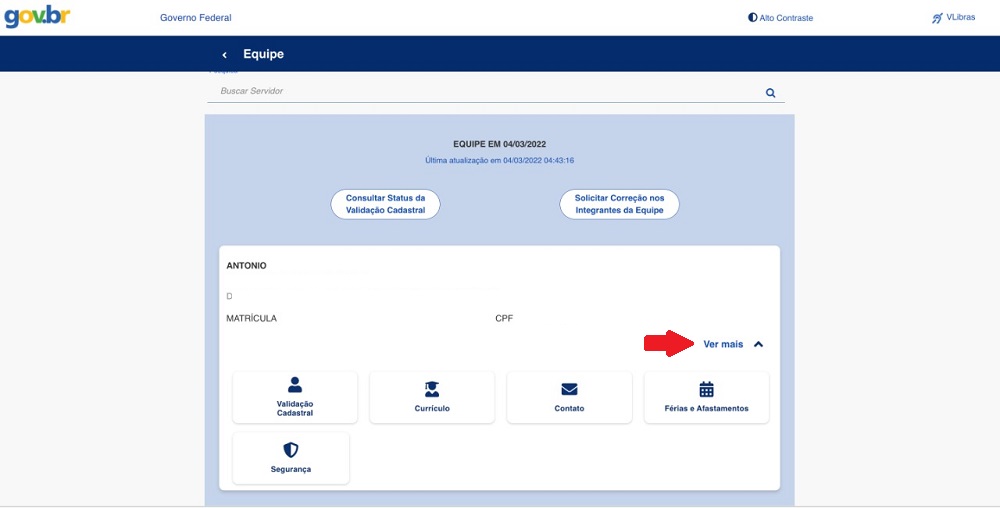Go back using the arrow beside Equipe
The width and height of the screenshot is (1000, 508).
pyautogui.click(x=225, y=55)
